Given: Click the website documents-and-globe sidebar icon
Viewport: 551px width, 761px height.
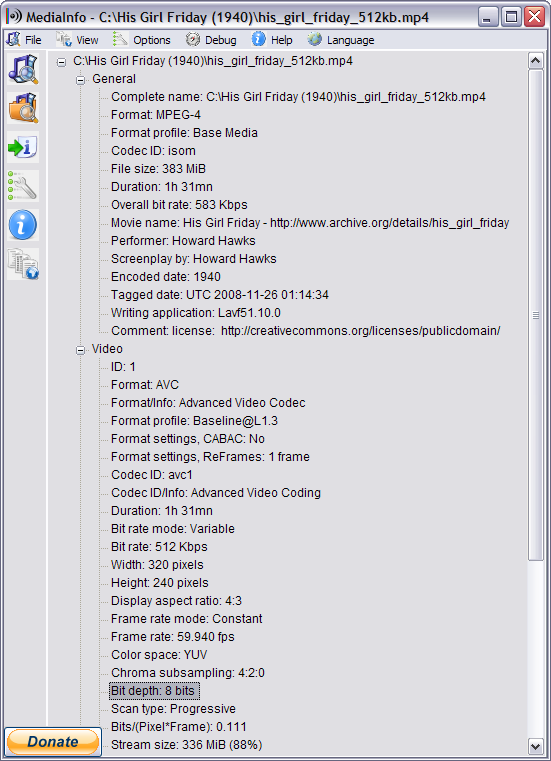Looking at the screenshot, I should click(x=23, y=264).
